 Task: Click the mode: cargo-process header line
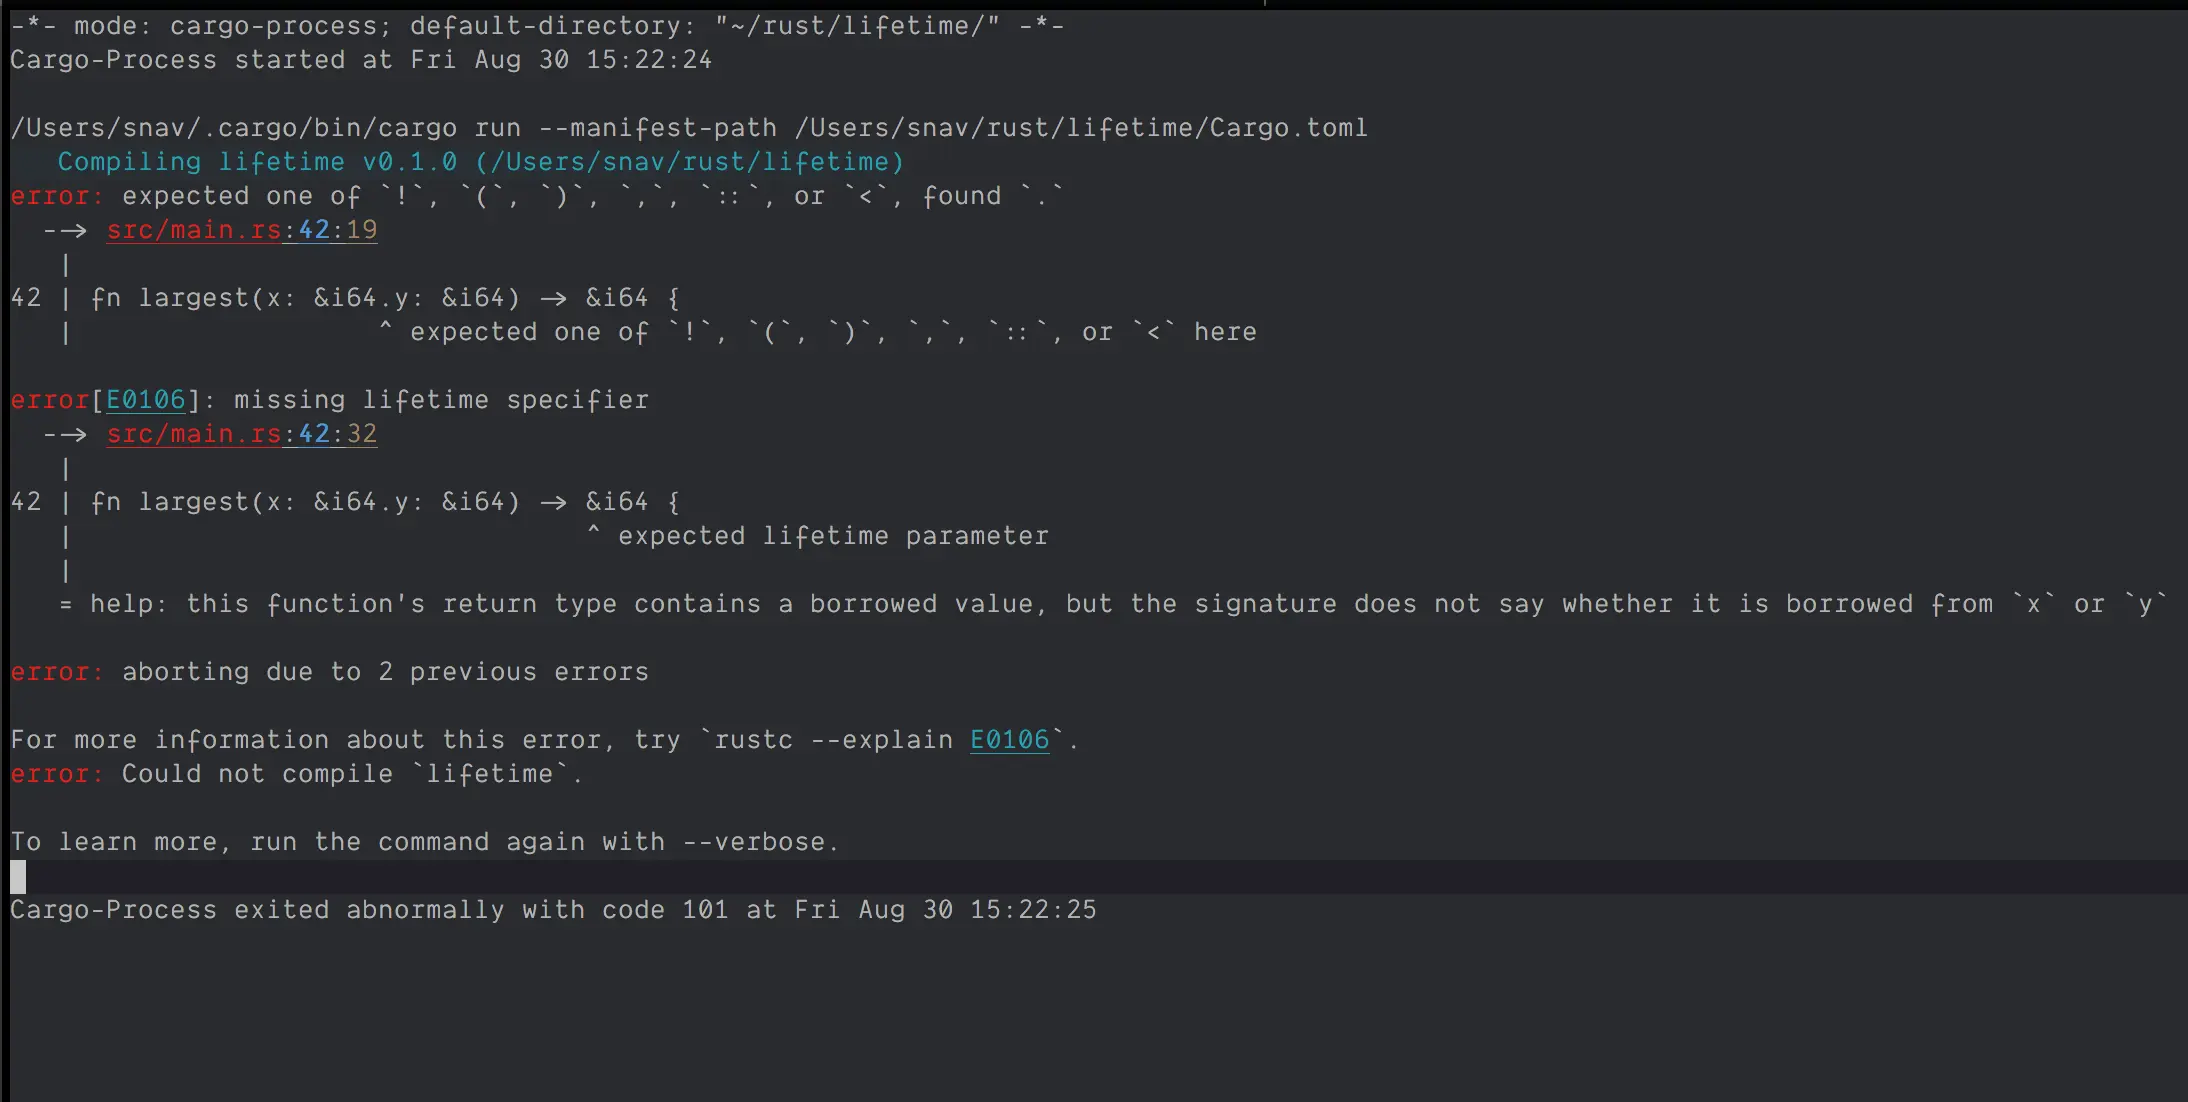click(537, 26)
